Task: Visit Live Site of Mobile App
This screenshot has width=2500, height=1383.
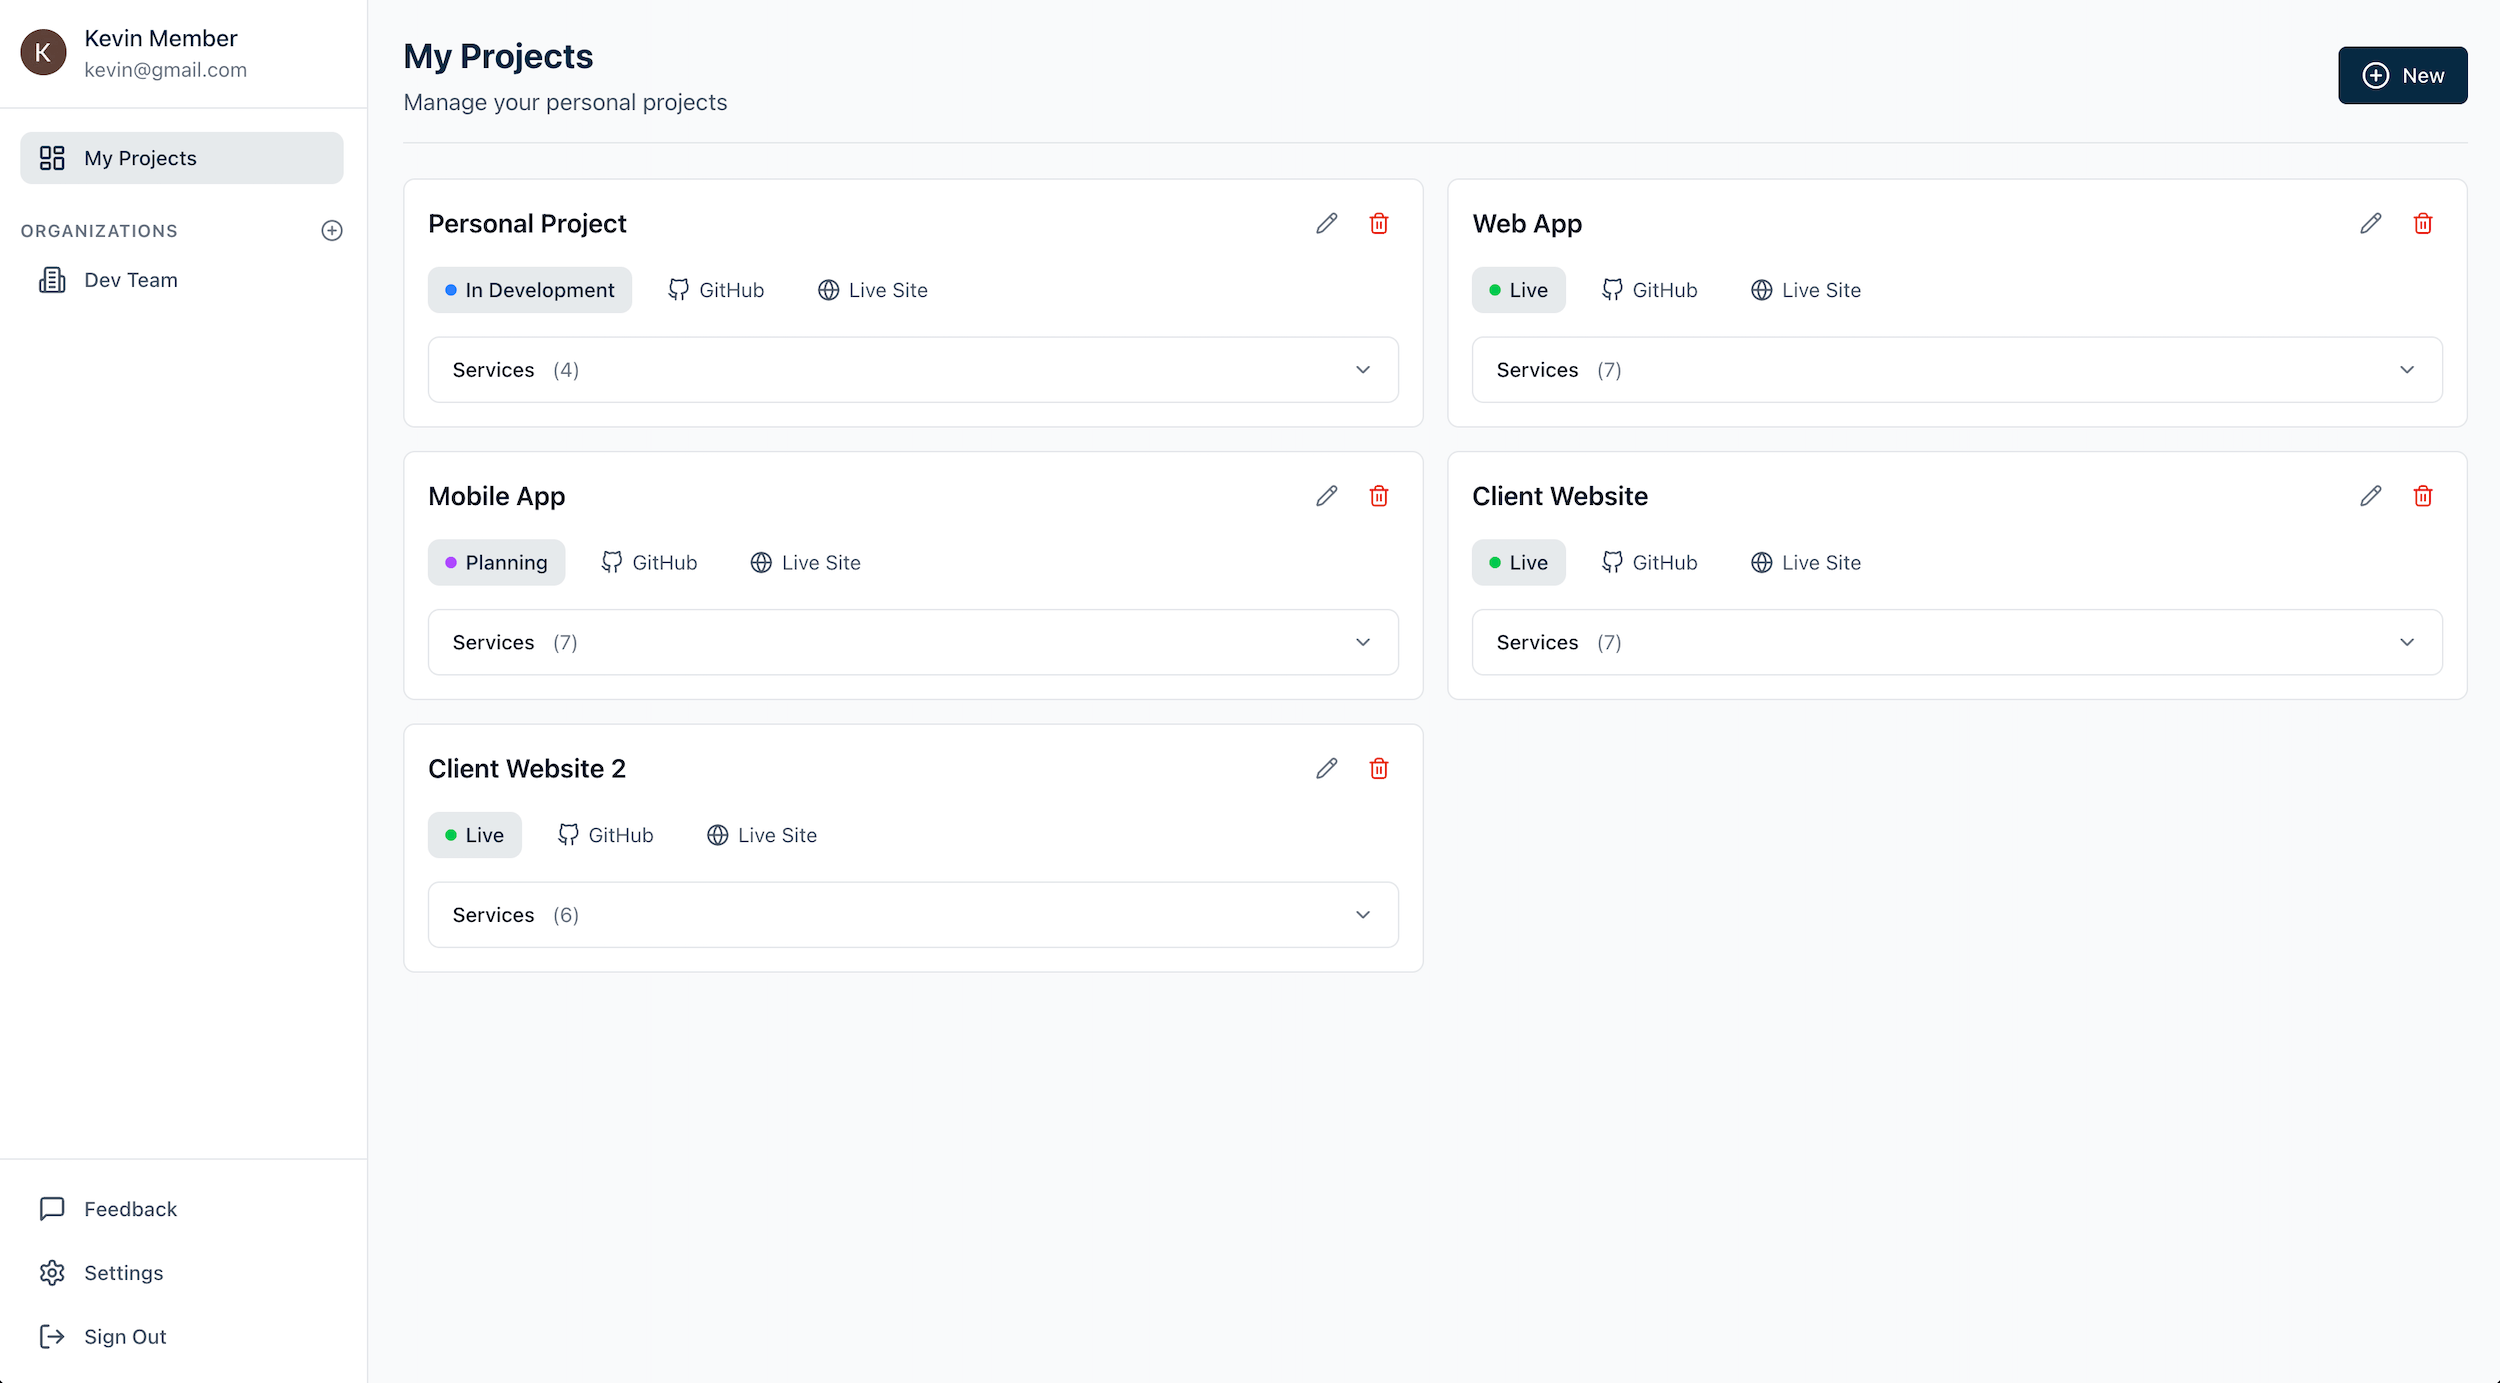Action: point(806,563)
